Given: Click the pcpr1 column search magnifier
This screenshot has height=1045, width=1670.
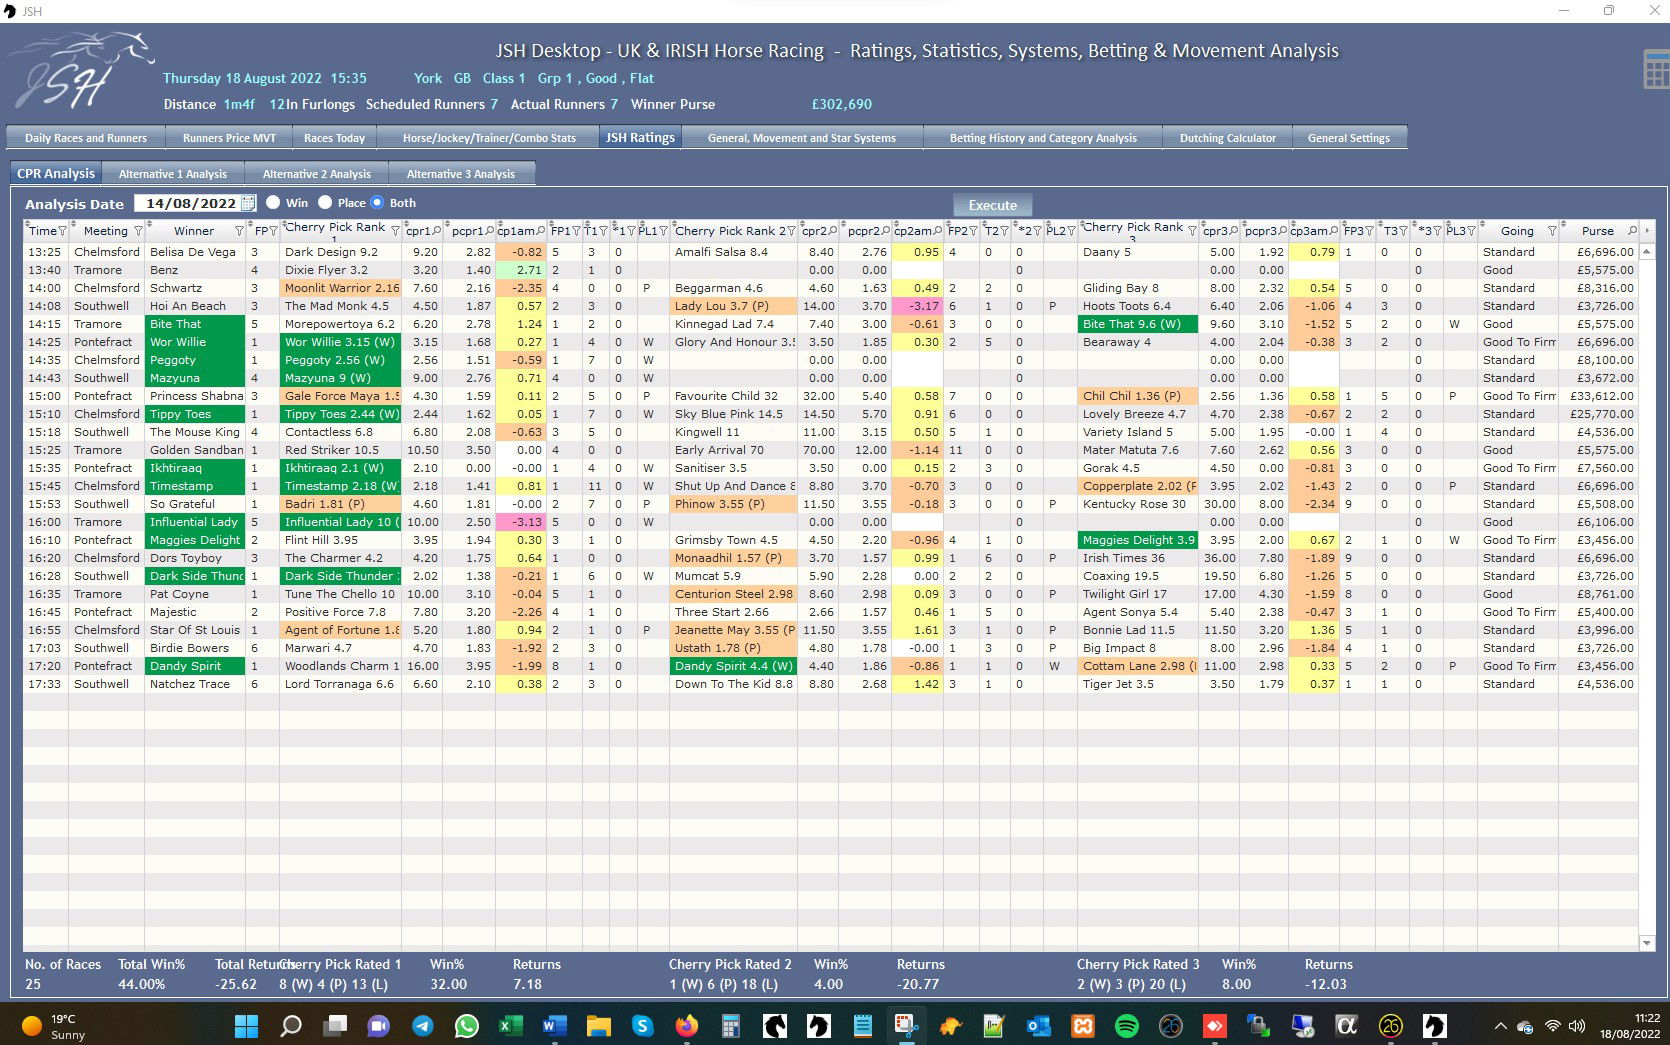Looking at the screenshot, I should [x=488, y=231].
